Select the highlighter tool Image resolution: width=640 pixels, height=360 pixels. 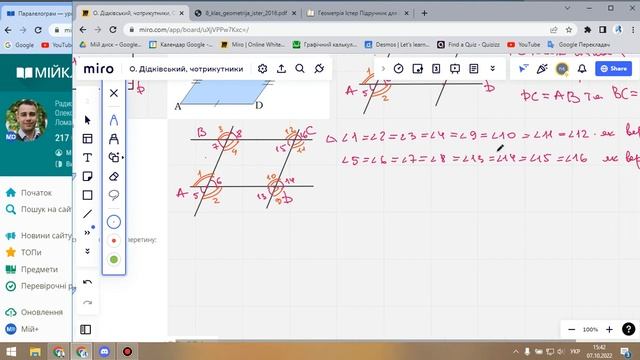[x=114, y=139]
